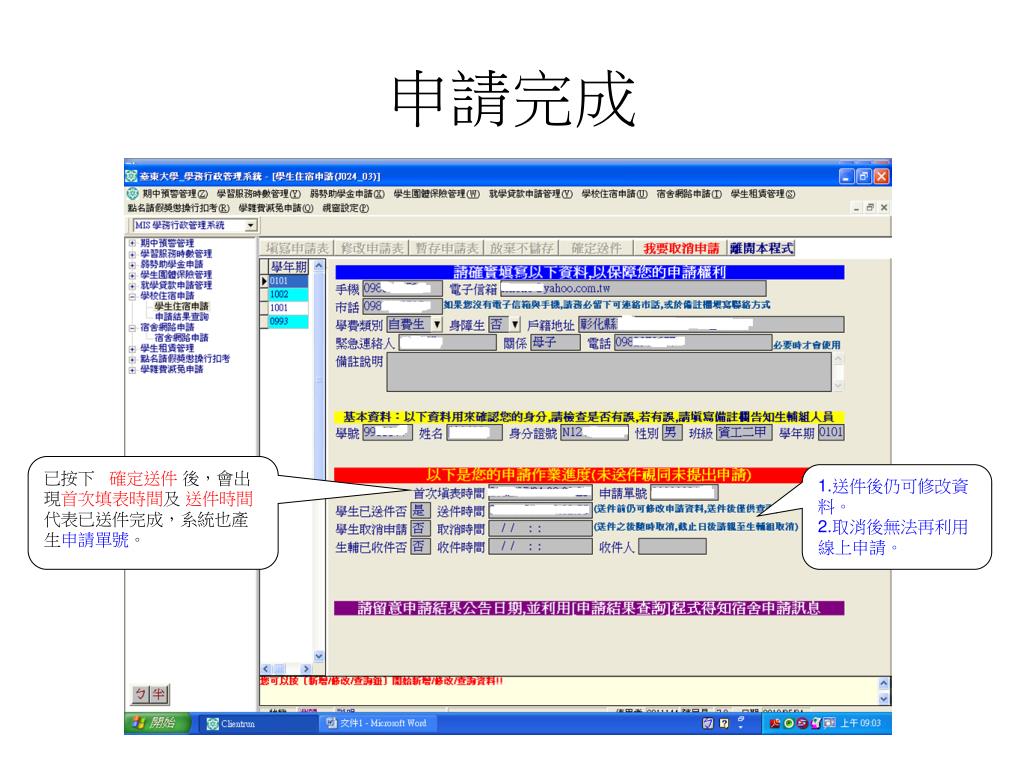1024x768 pixels.
Task: Open the 學生團體保險管理(W) menu
Action: 436,194
